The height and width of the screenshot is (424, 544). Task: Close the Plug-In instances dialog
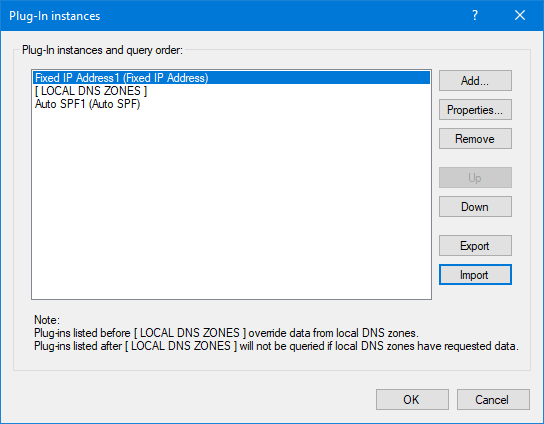tap(520, 15)
